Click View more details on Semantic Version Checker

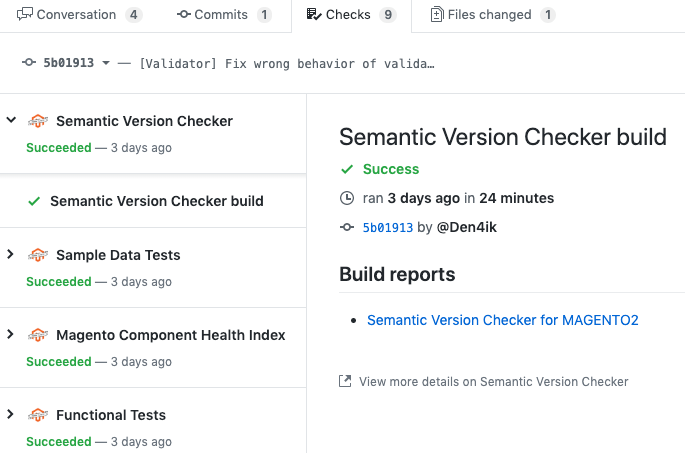pyautogui.click(x=493, y=381)
